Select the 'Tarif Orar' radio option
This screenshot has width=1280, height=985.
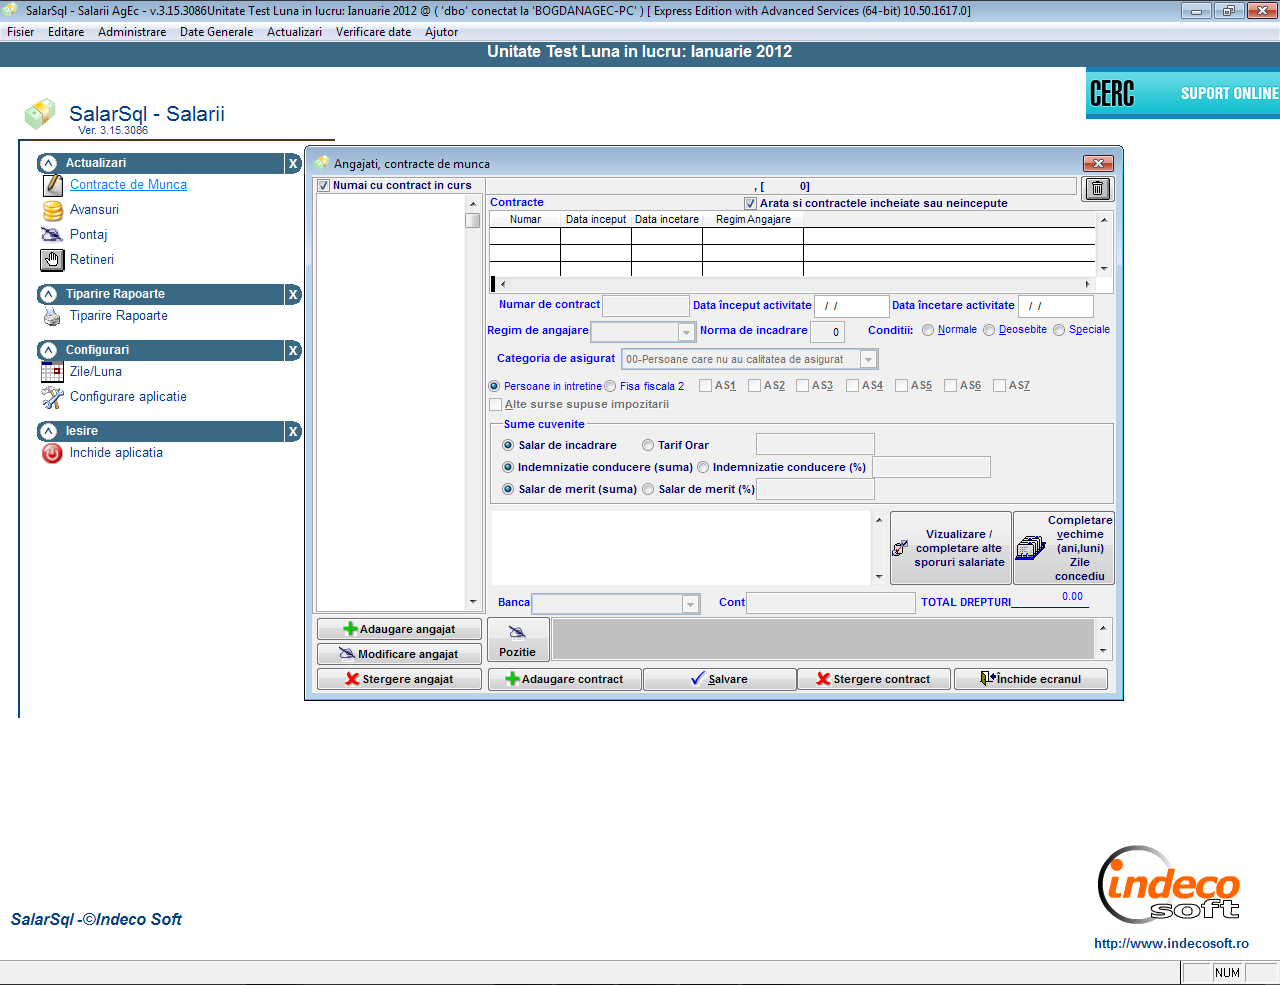[x=648, y=446]
